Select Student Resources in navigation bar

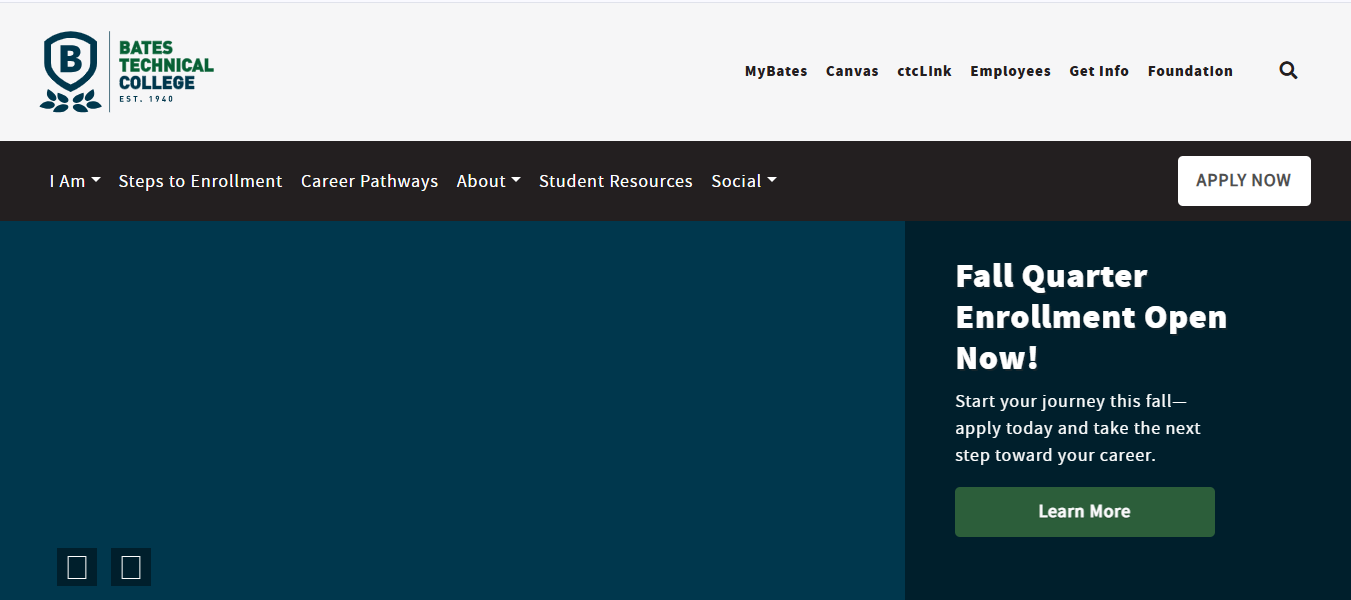tap(615, 181)
